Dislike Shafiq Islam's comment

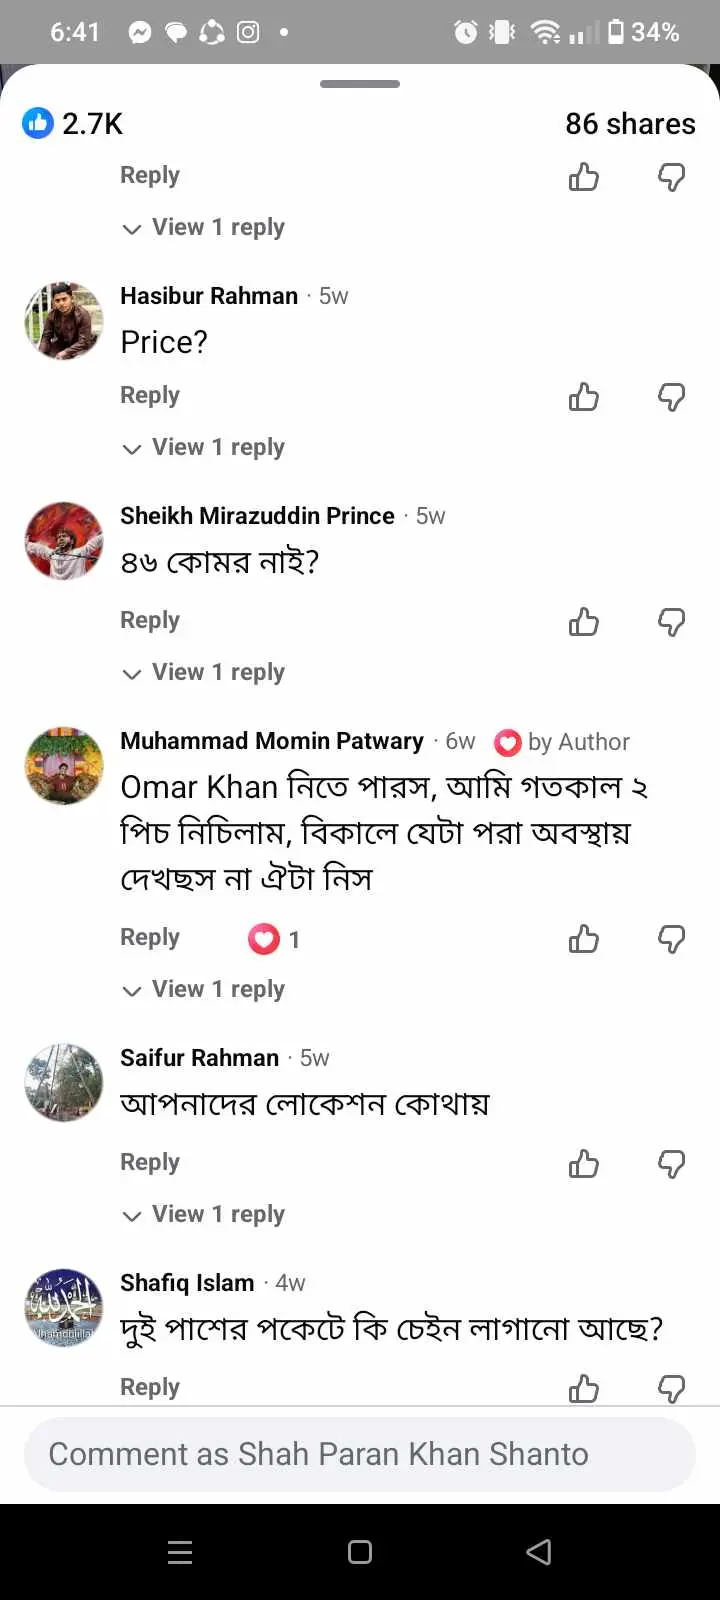click(671, 1389)
